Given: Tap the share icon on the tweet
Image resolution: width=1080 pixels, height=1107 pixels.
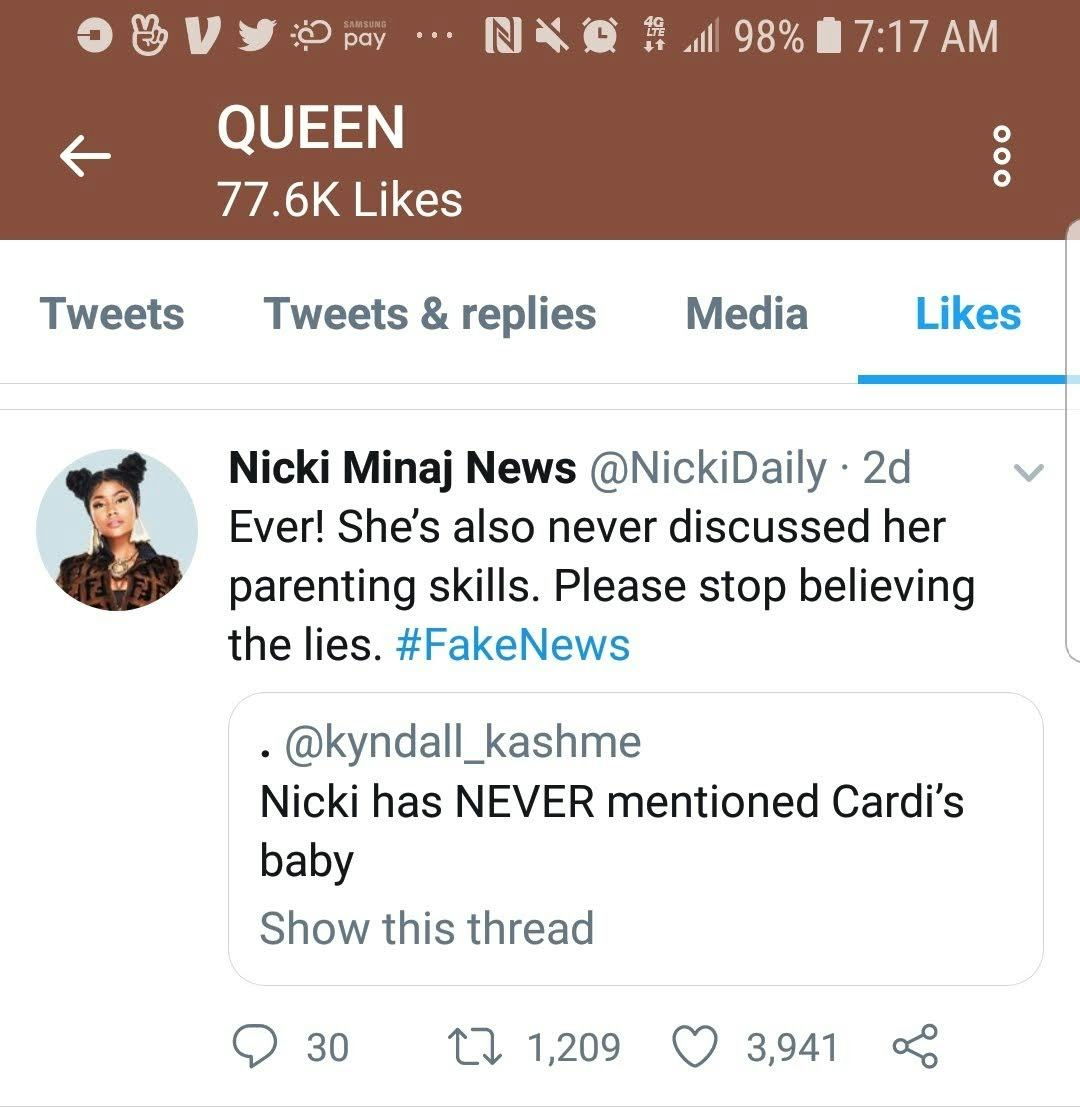Looking at the screenshot, I should pyautogui.click(x=914, y=1047).
